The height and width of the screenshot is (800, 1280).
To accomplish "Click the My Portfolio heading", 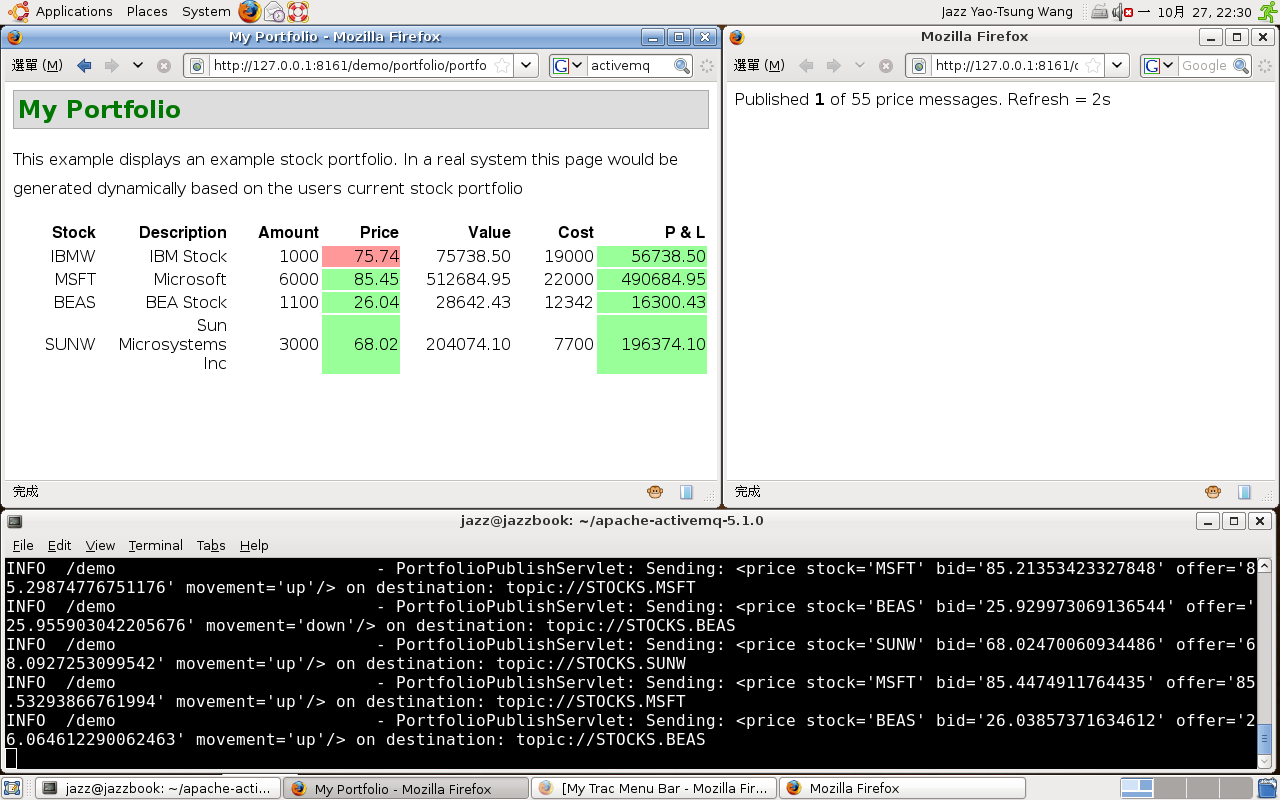I will (100, 110).
